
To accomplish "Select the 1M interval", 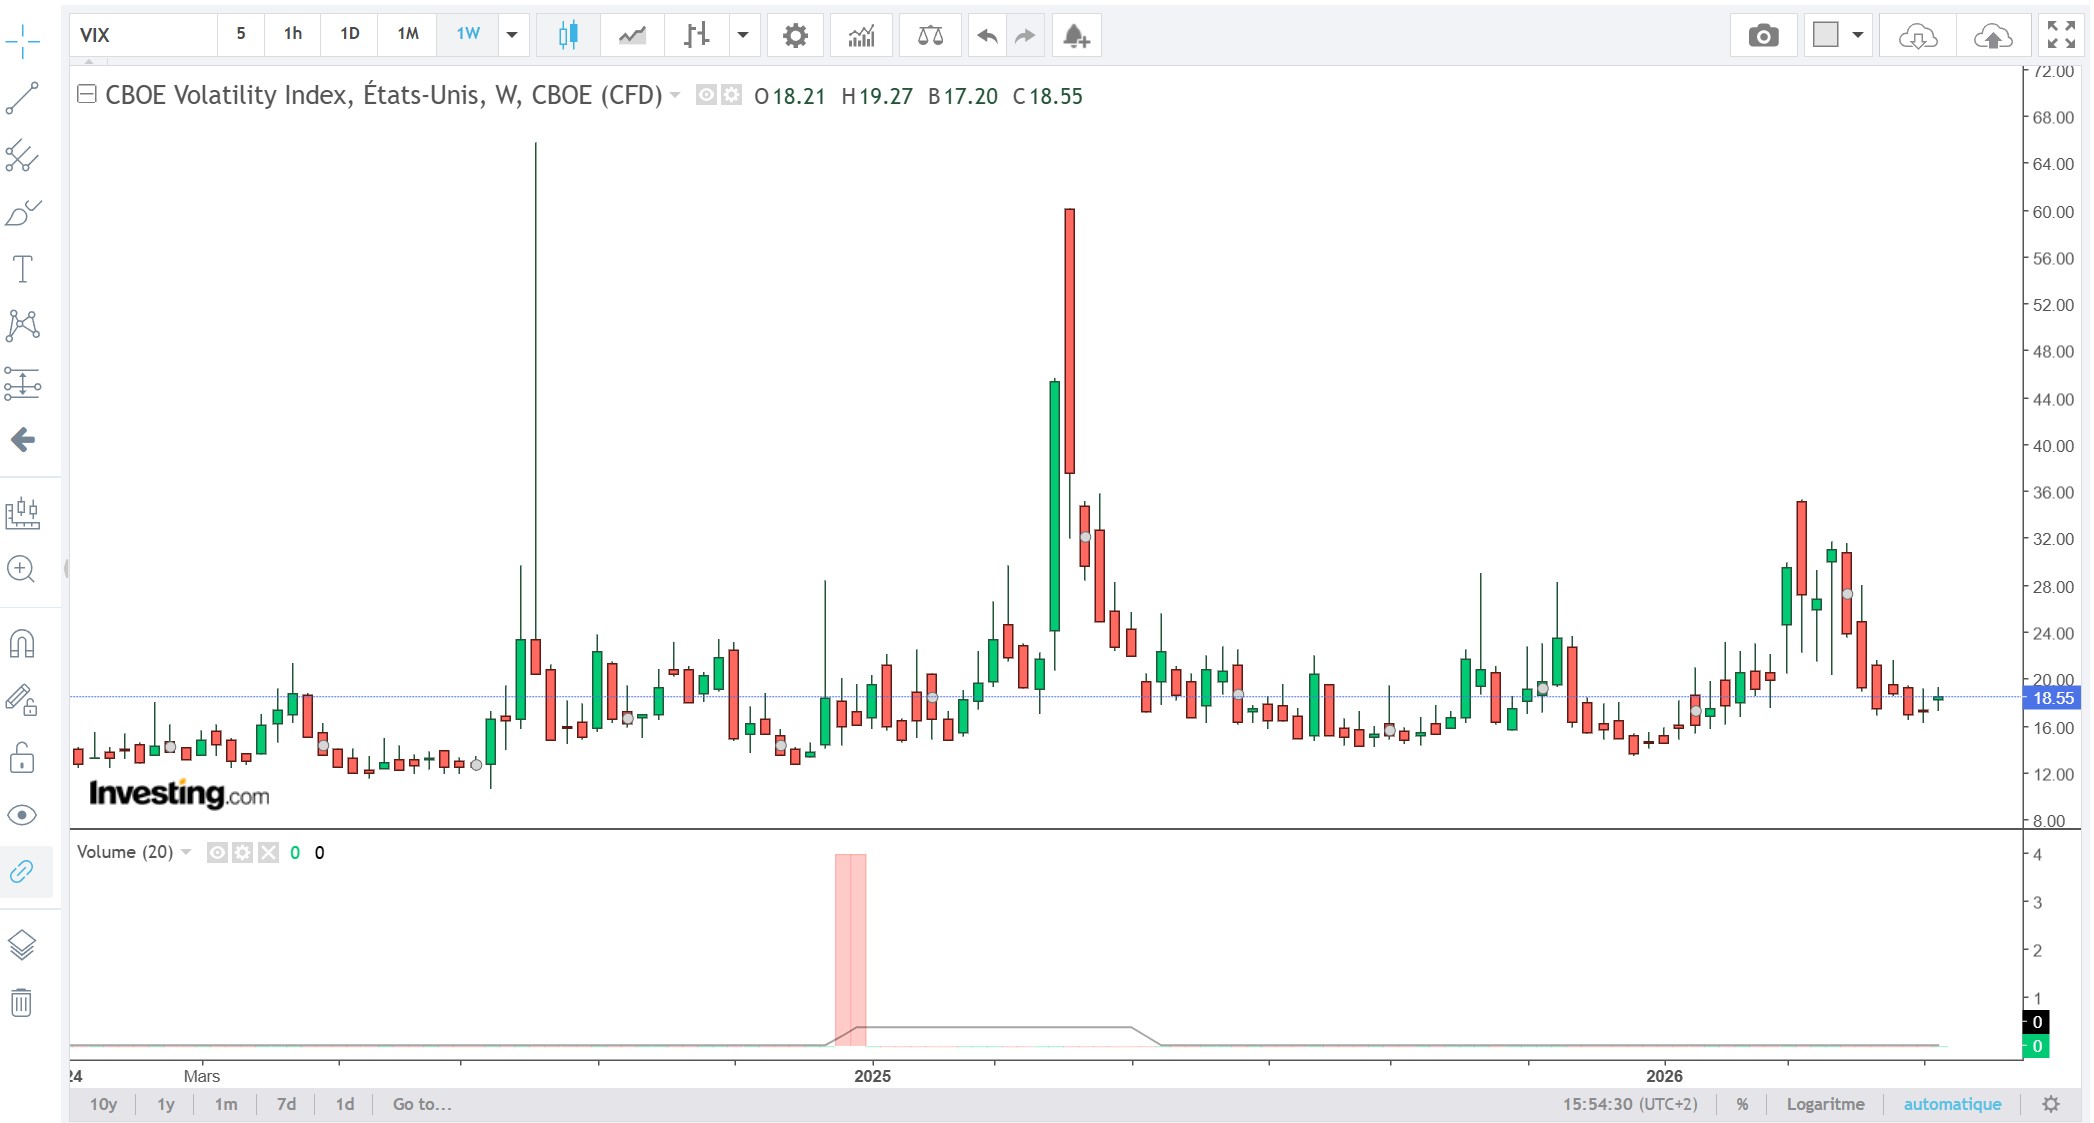I will click(x=408, y=34).
